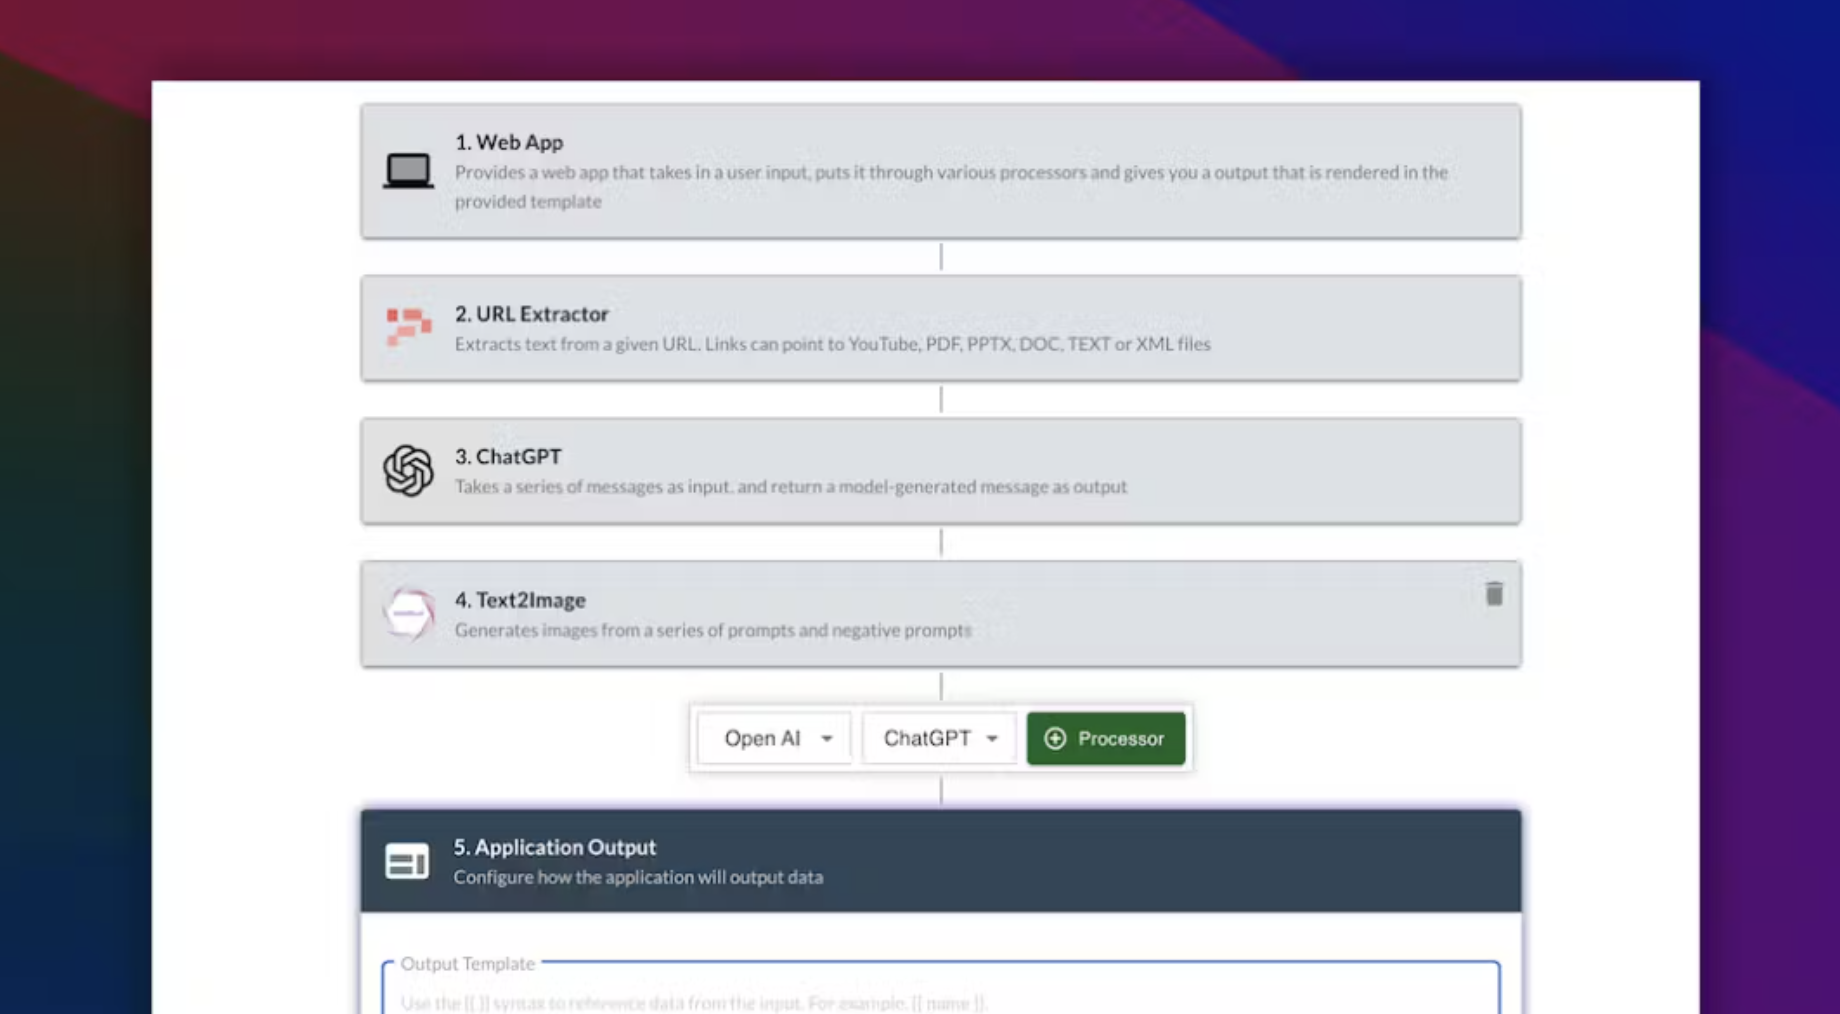Click the Application Output layout icon
Screen dimensions: 1840x1014
click(407, 861)
